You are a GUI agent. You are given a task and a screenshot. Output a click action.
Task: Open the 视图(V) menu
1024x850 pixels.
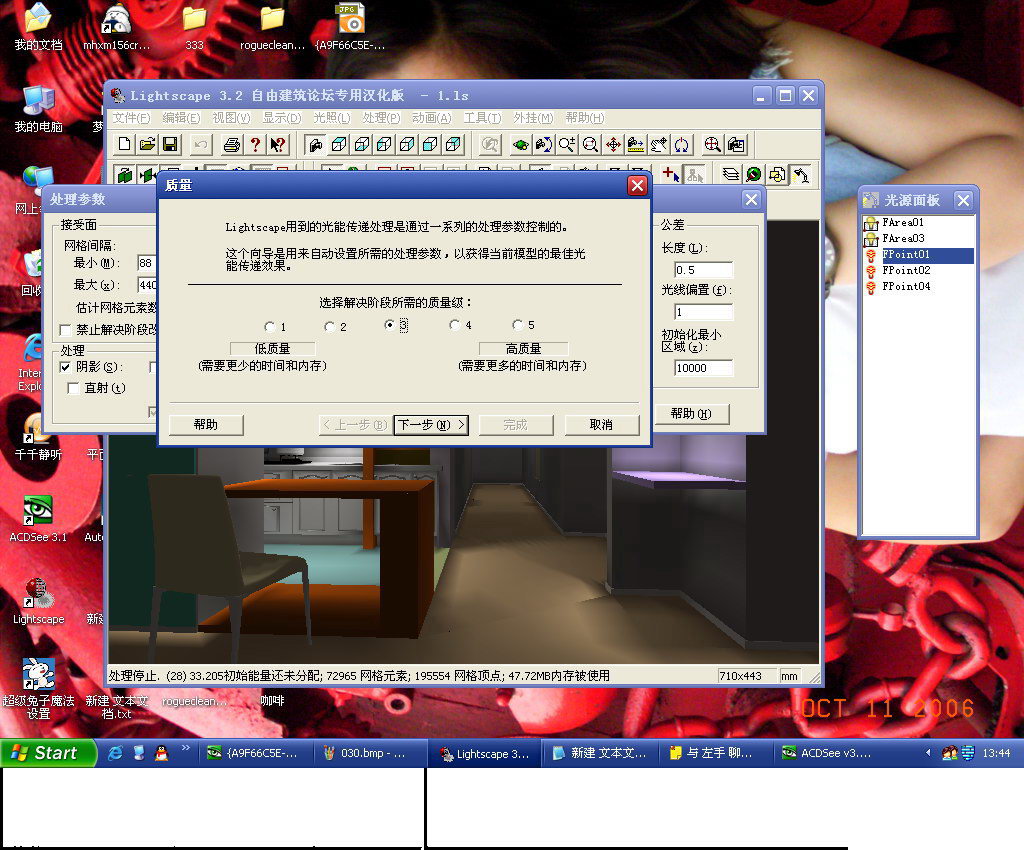point(231,118)
